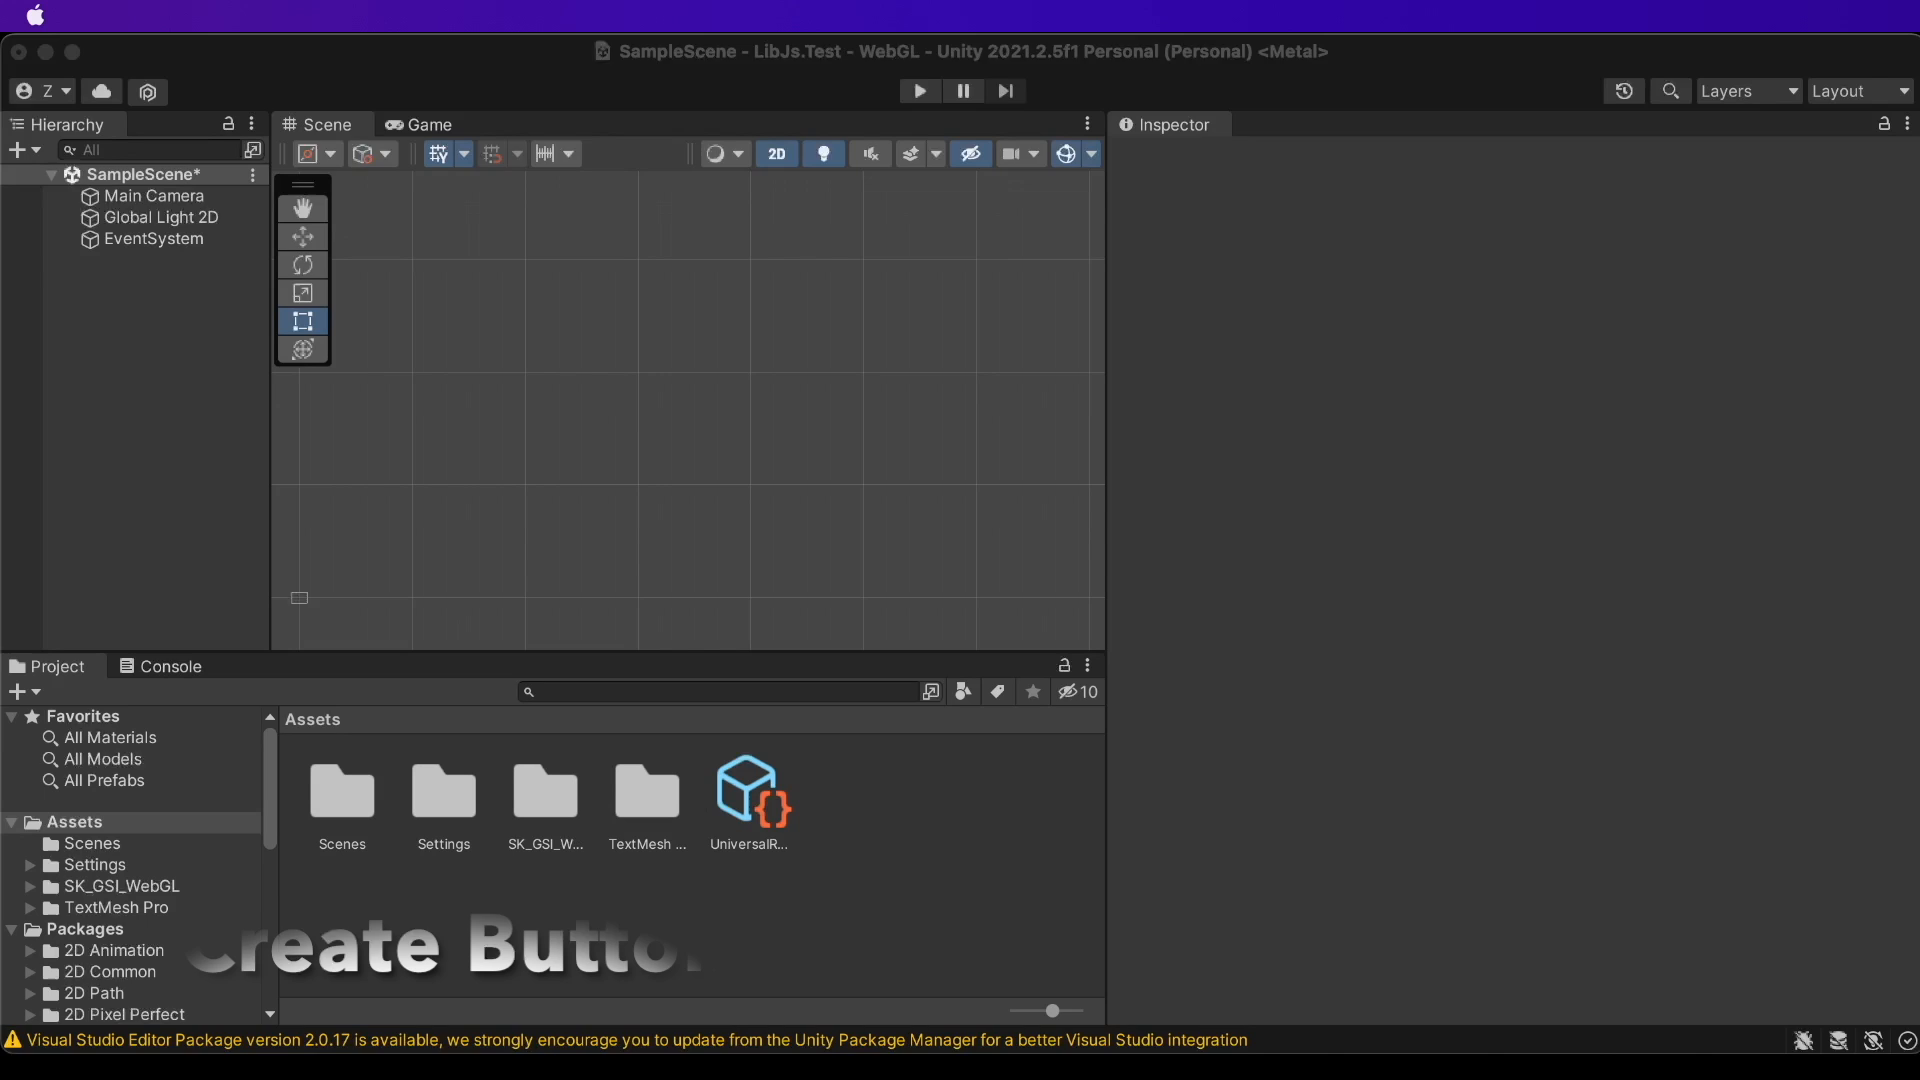The height and width of the screenshot is (1080, 1920).
Task: Open Inspector panel three-dot options menu
Action: point(1907,124)
